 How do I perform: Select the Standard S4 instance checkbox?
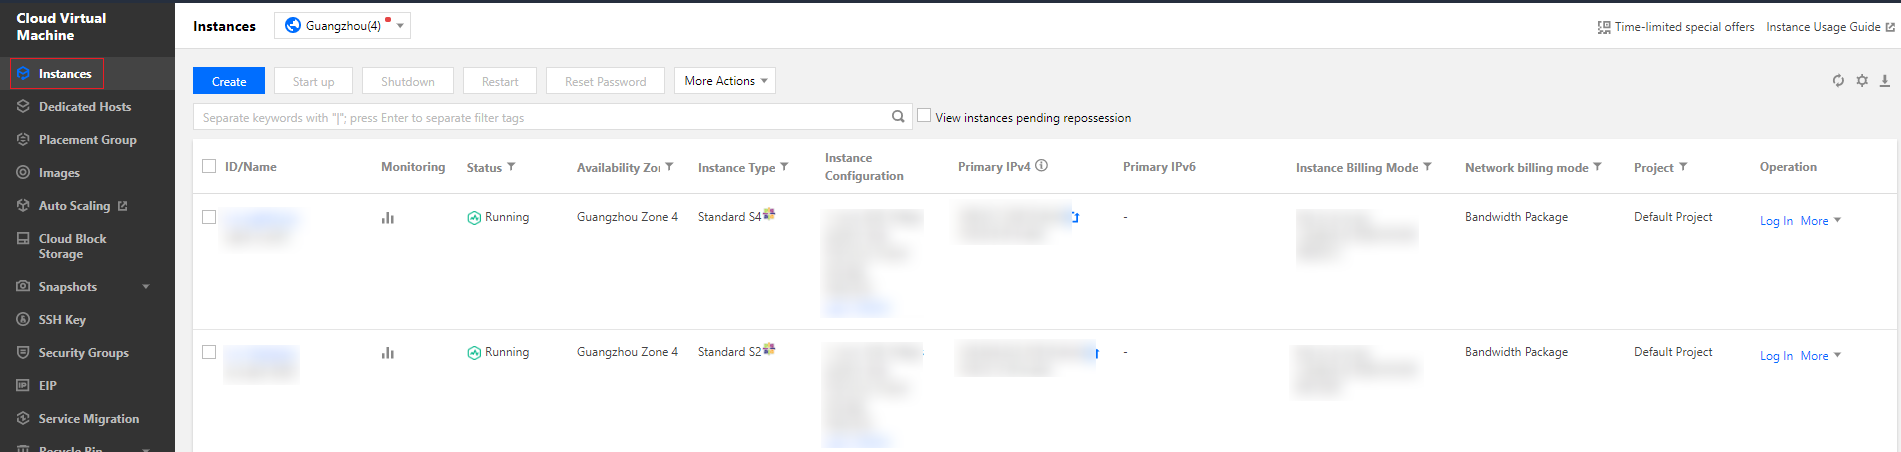(x=209, y=217)
